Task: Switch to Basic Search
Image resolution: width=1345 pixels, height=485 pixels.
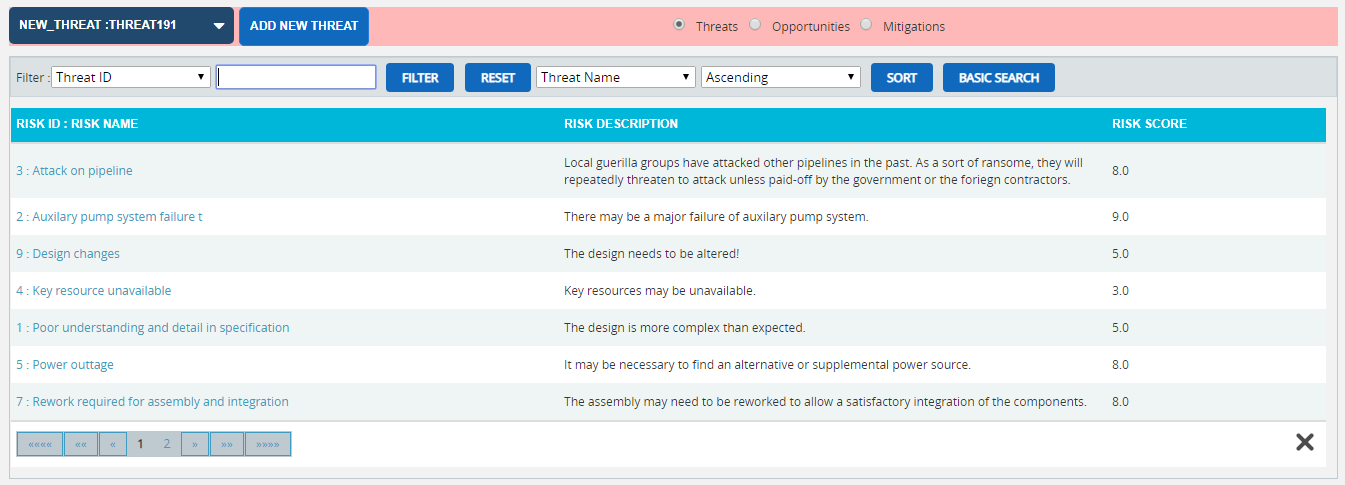Action: [x=999, y=77]
